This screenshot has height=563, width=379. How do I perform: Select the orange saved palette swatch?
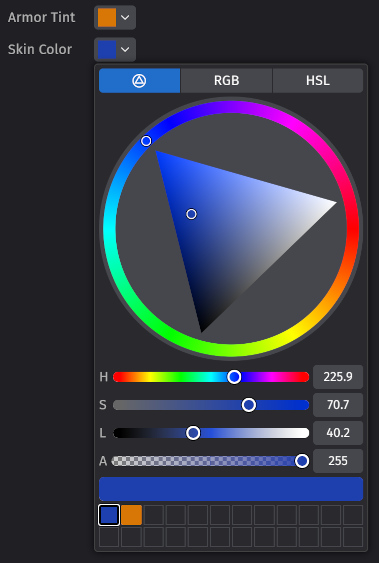tap(131, 515)
